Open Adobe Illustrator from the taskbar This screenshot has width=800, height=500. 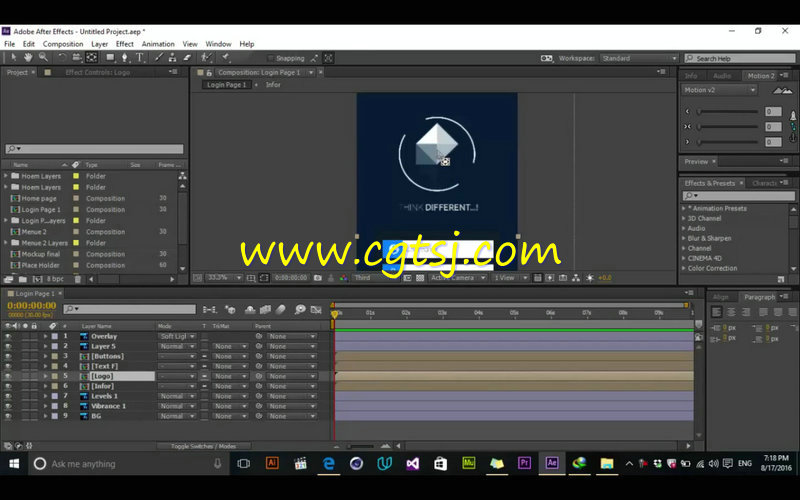(272, 463)
